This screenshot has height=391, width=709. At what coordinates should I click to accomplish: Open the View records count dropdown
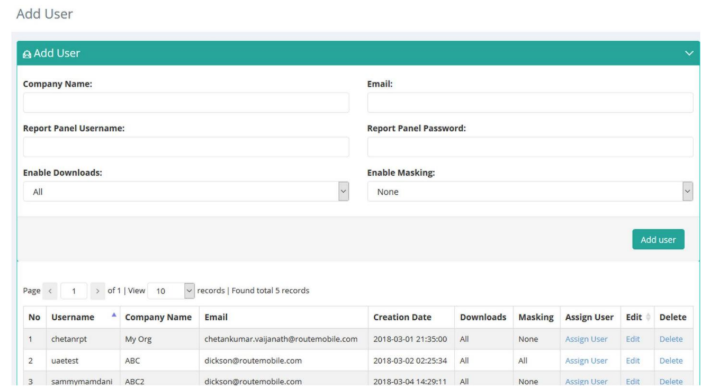(x=171, y=291)
